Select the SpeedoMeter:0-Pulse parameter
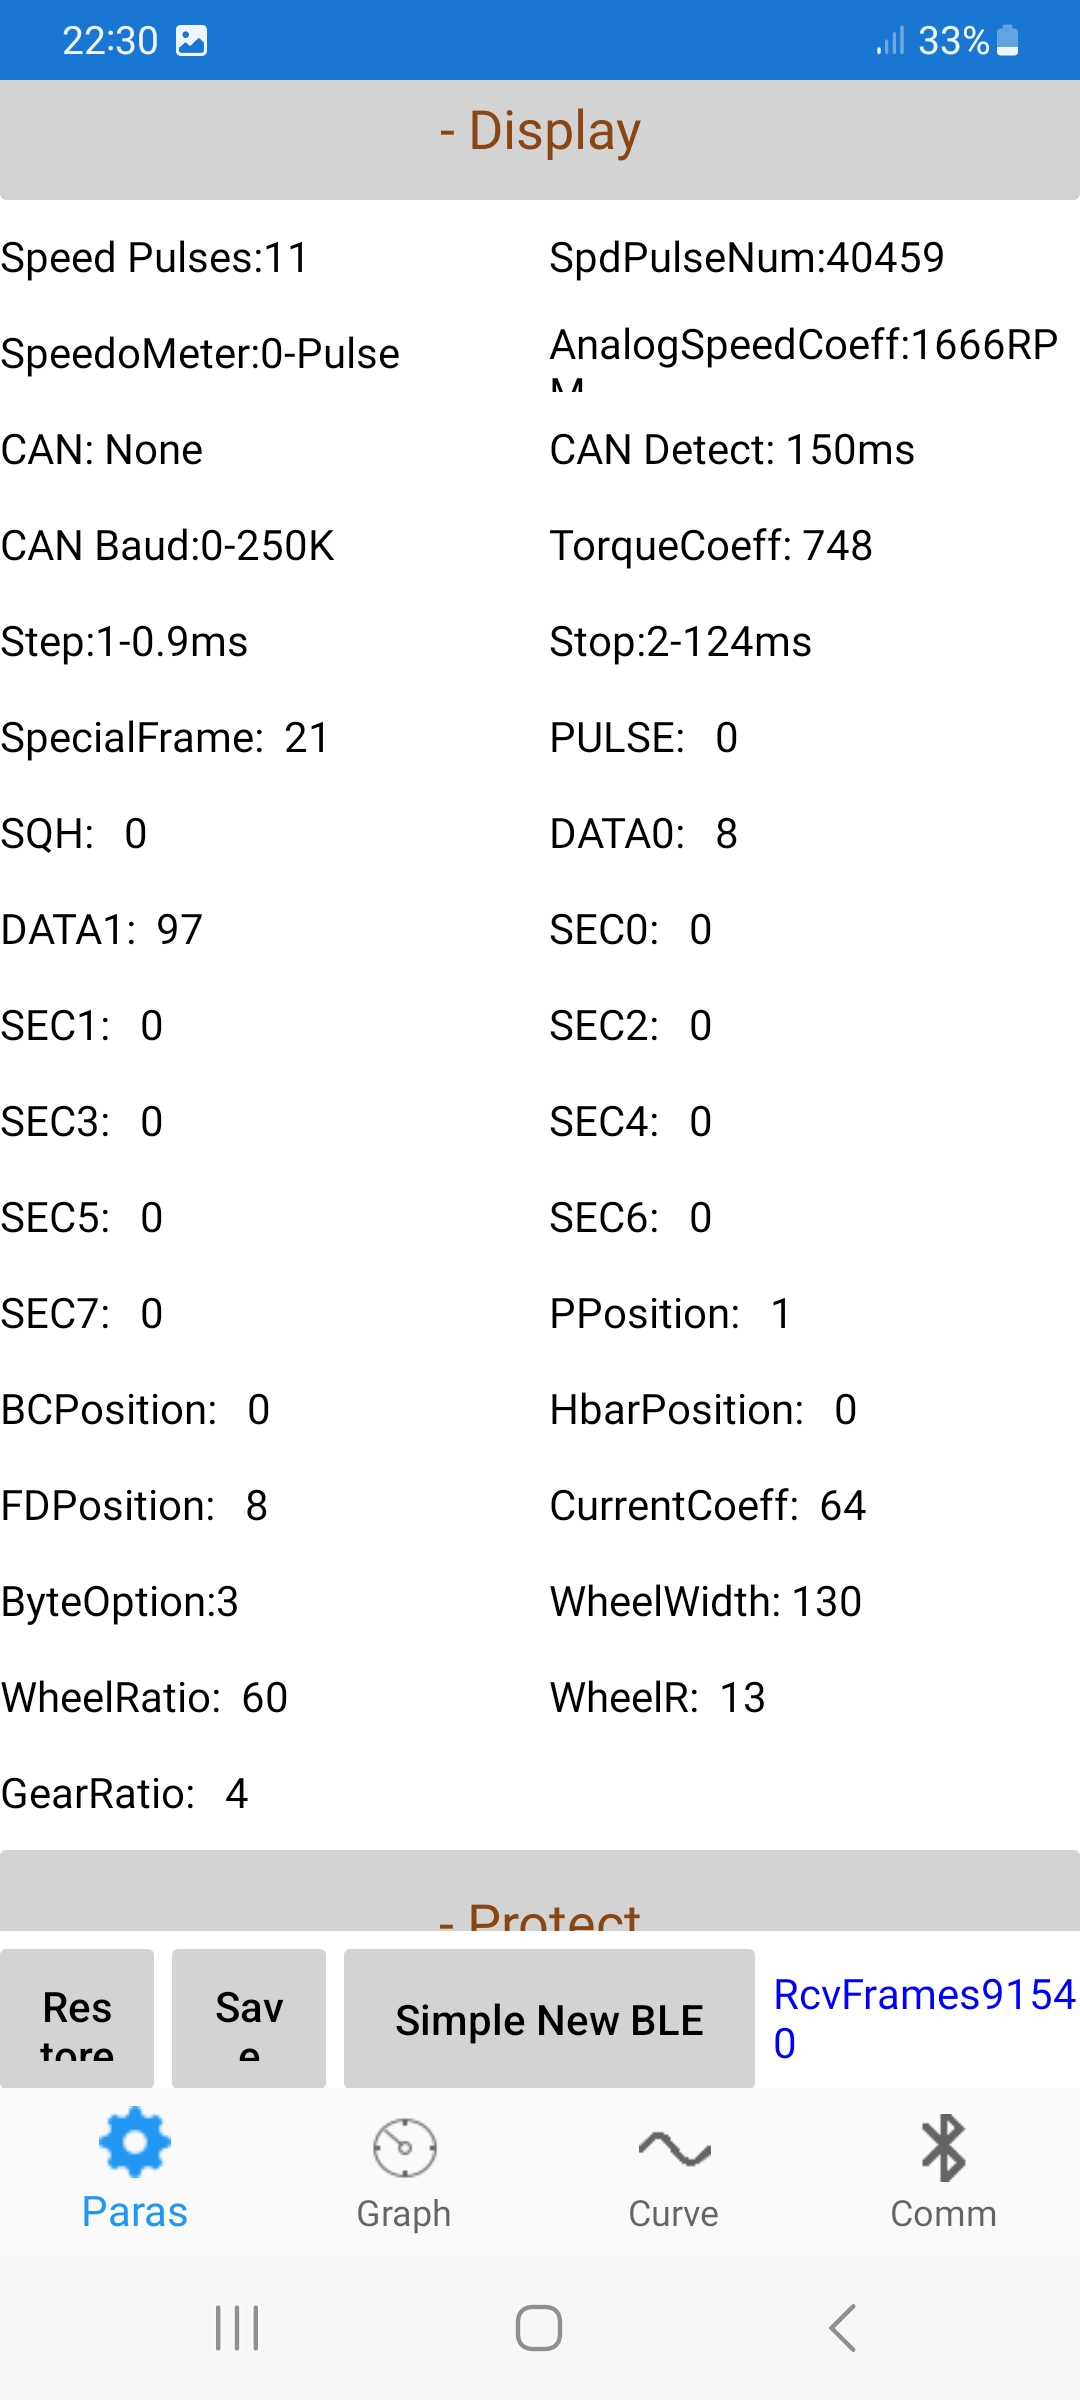This screenshot has width=1080, height=2400. tap(200, 354)
